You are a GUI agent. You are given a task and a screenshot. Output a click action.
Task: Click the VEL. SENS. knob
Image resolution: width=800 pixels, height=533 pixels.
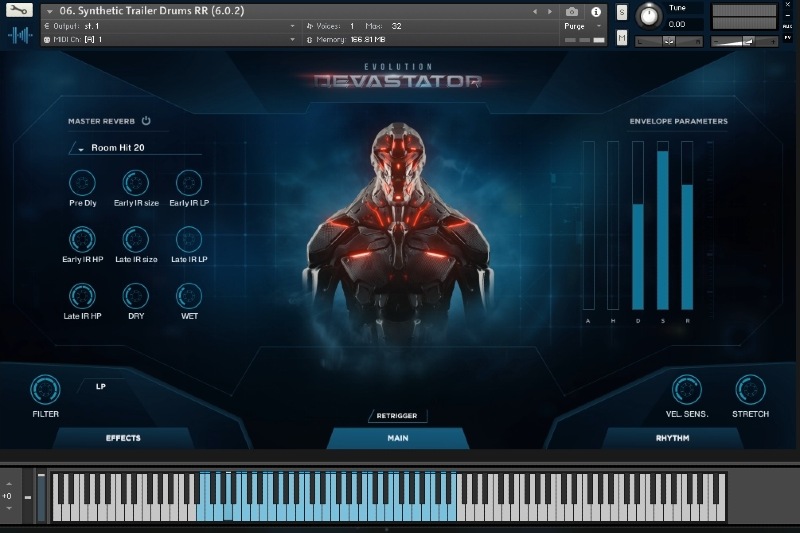(686, 390)
